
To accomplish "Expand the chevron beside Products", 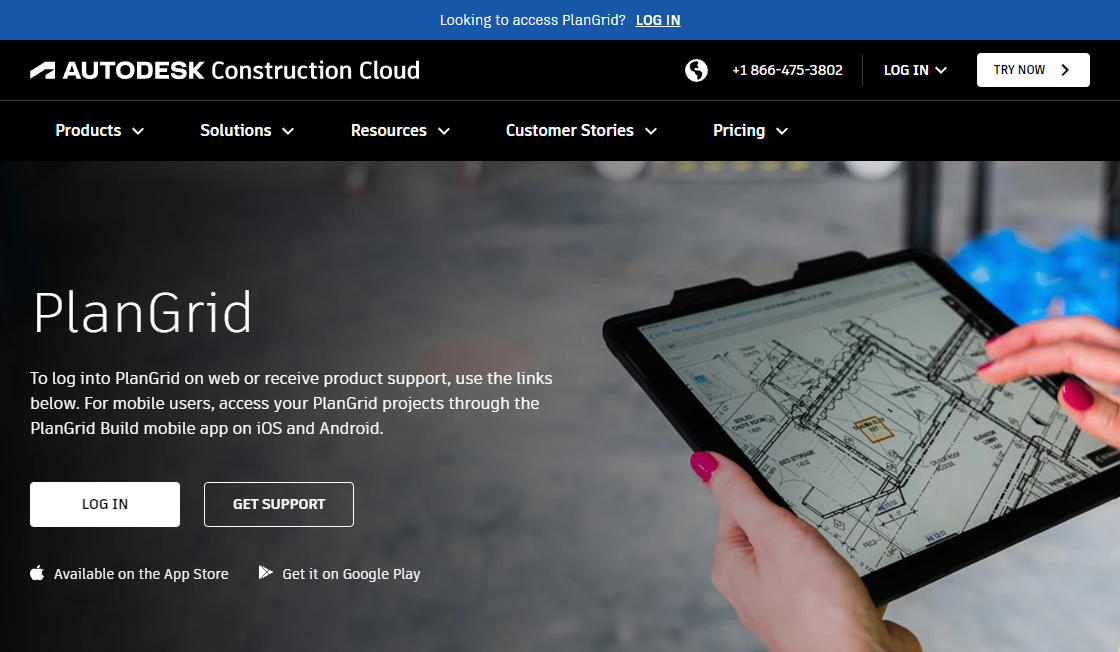I will pos(138,131).
